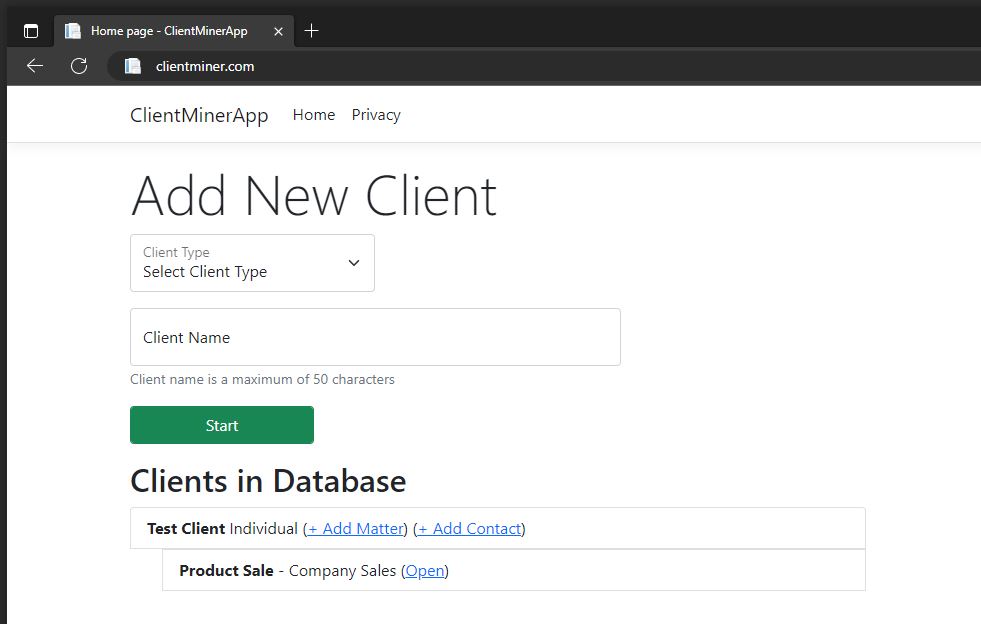Image resolution: width=981 pixels, height=624 pixels.
Task: Click the tab overview icon top-left
Action: [30, 29]
